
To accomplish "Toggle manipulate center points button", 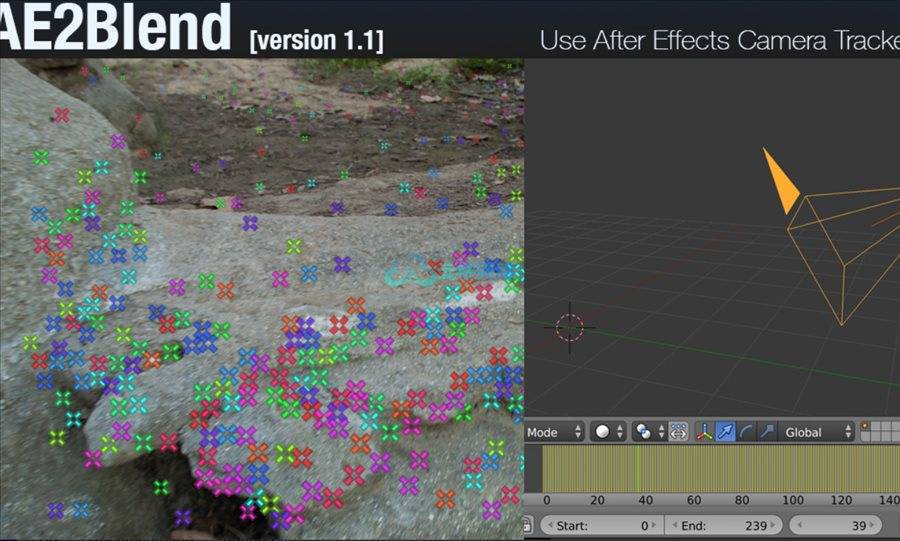I will click(x=678, y=432).
